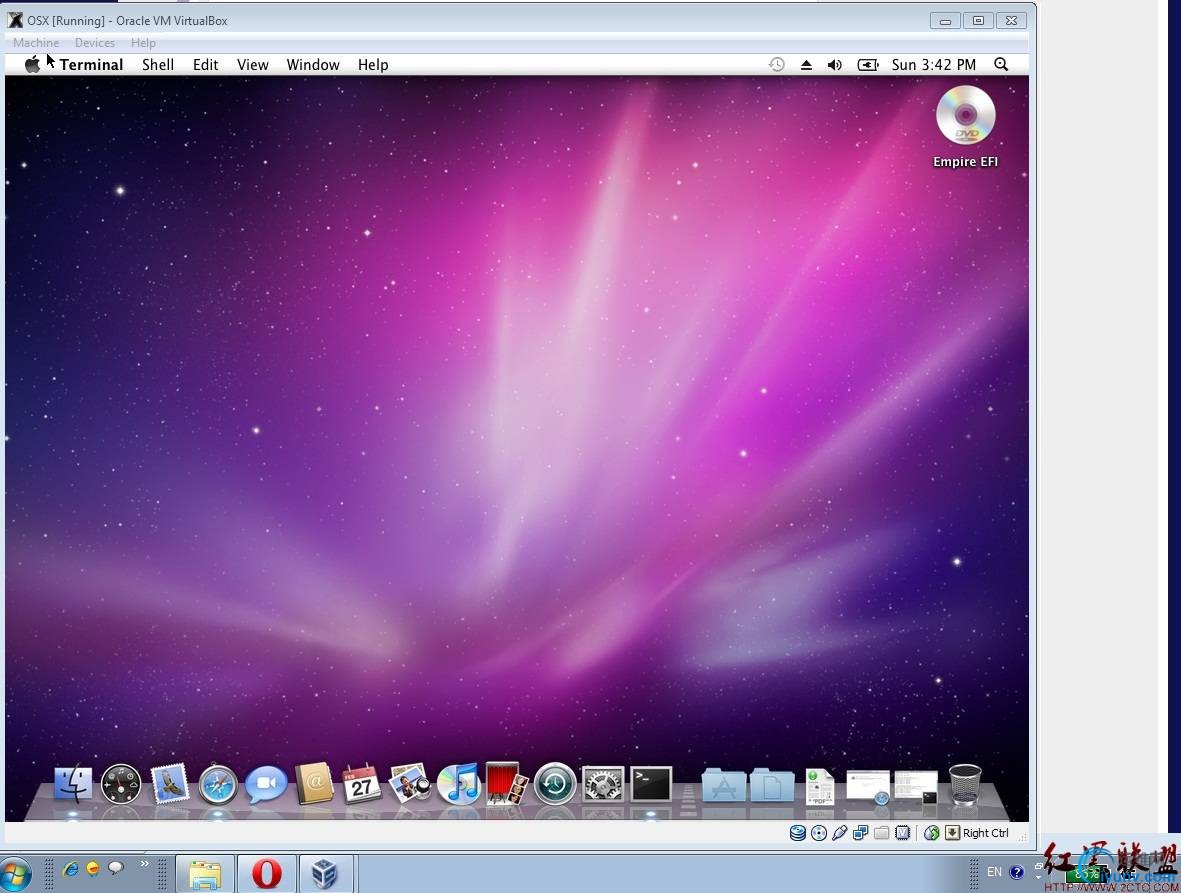Open the Edit menu in Terminal
The image size is (1181, 893).
(x=206, y=65)
